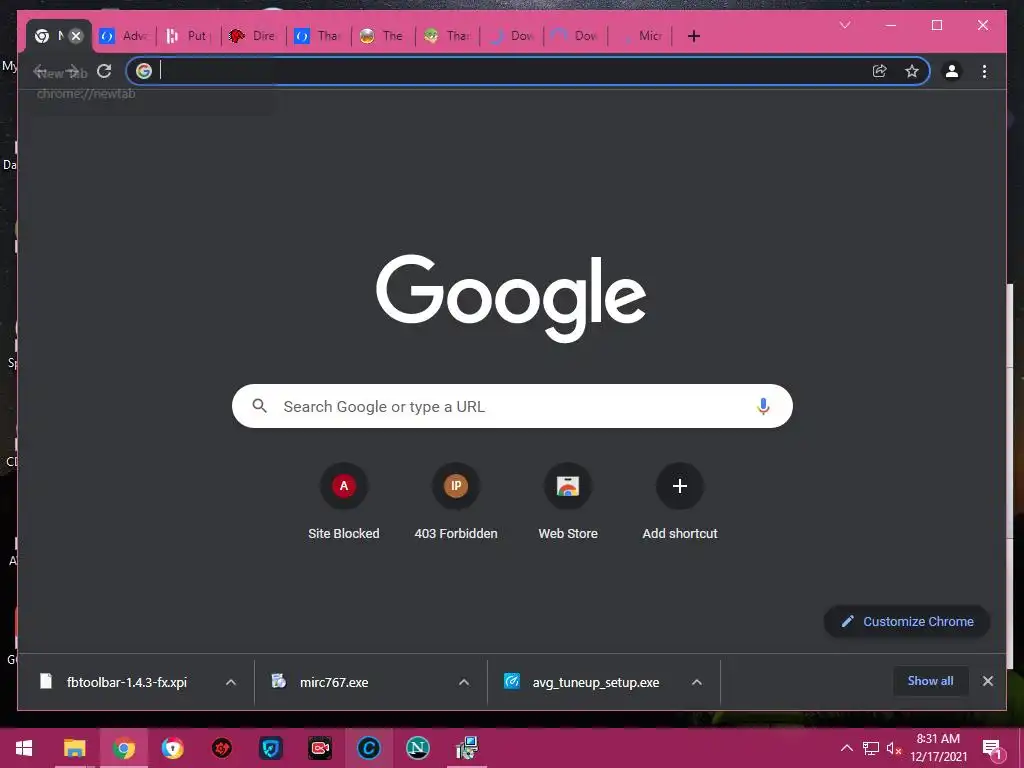Open the Web Store shortcut
1024x768 pixels.
568,502
